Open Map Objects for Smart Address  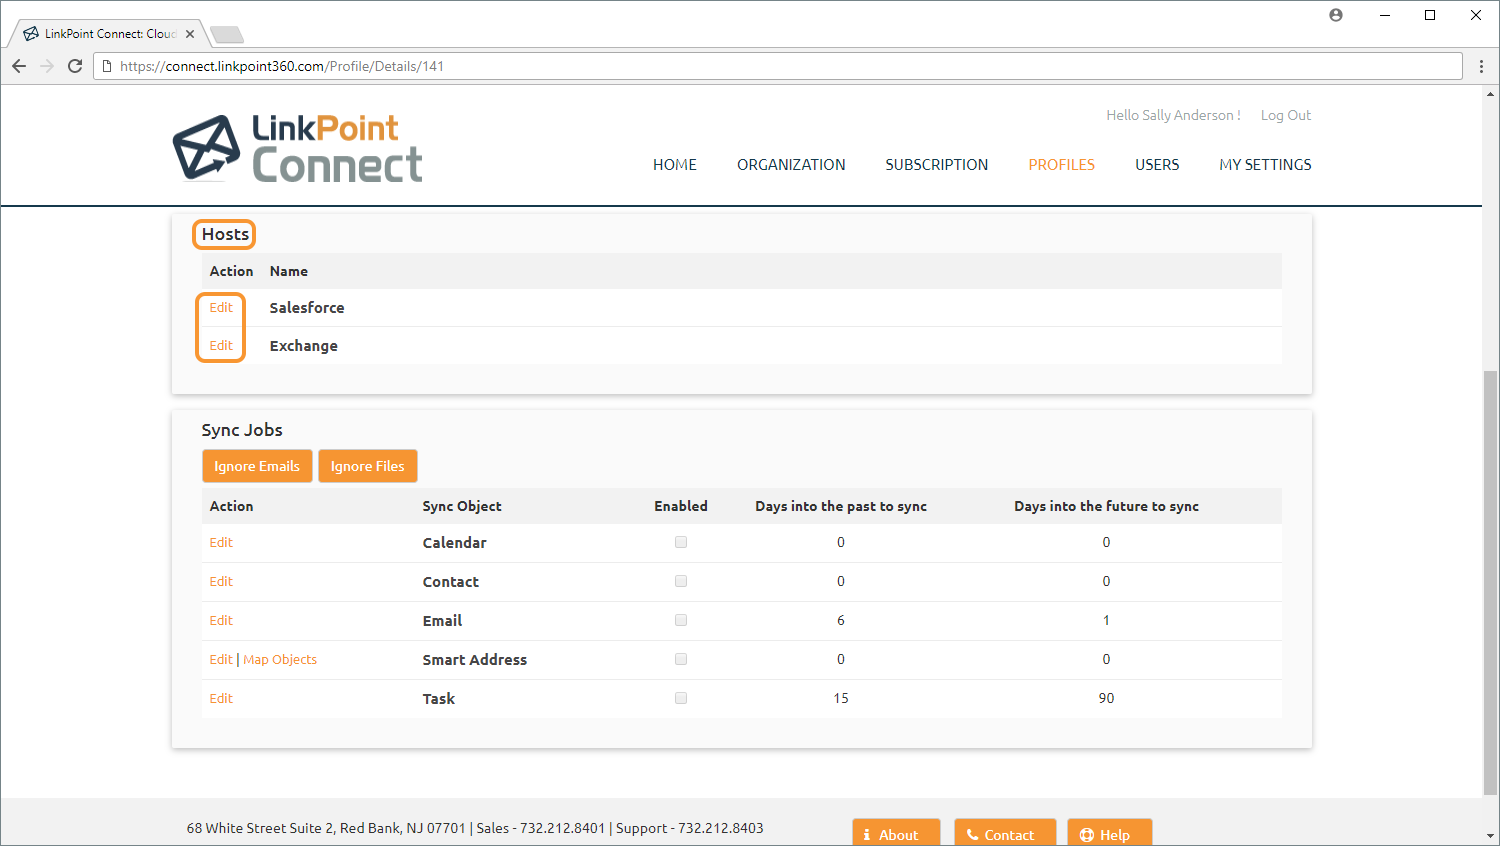point(280,659)
